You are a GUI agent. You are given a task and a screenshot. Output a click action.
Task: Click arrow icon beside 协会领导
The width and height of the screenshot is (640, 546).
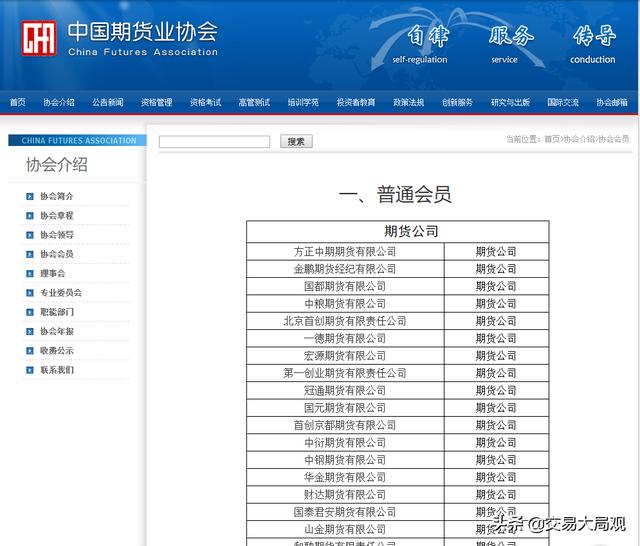pyautogui.click(x=30, y=235)
